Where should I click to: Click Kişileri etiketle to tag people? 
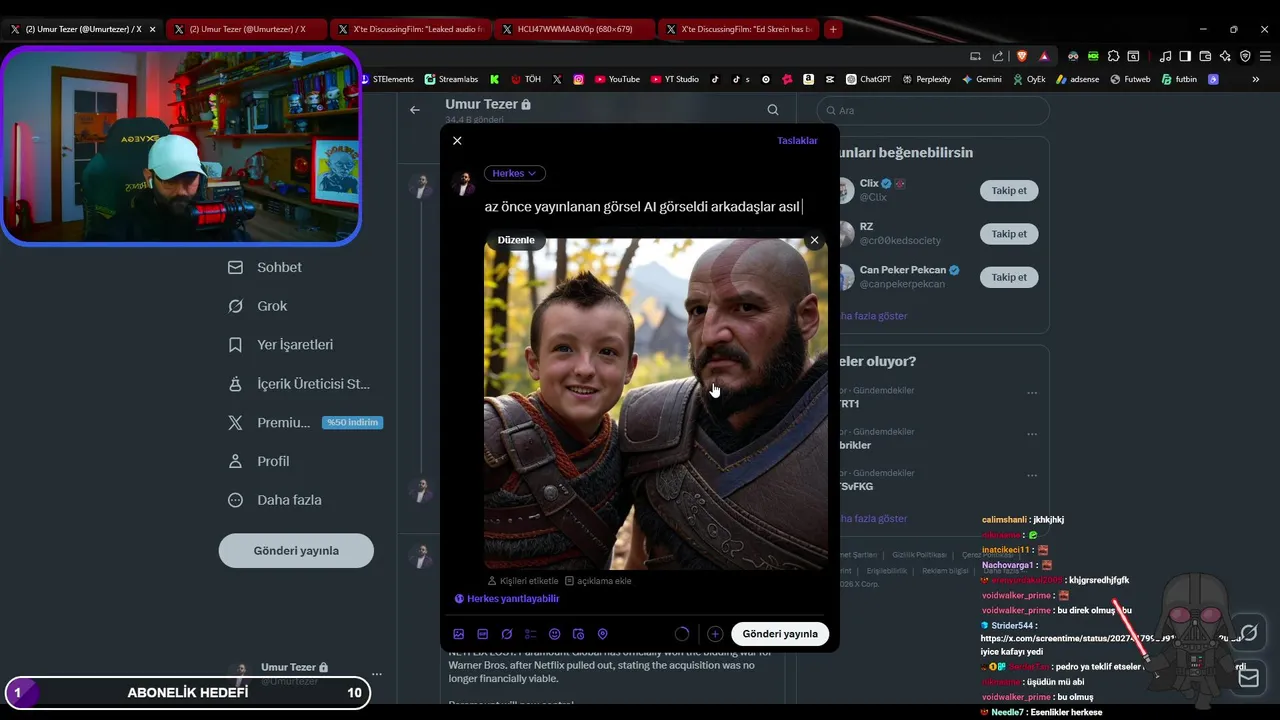click(x=523, y=581)
